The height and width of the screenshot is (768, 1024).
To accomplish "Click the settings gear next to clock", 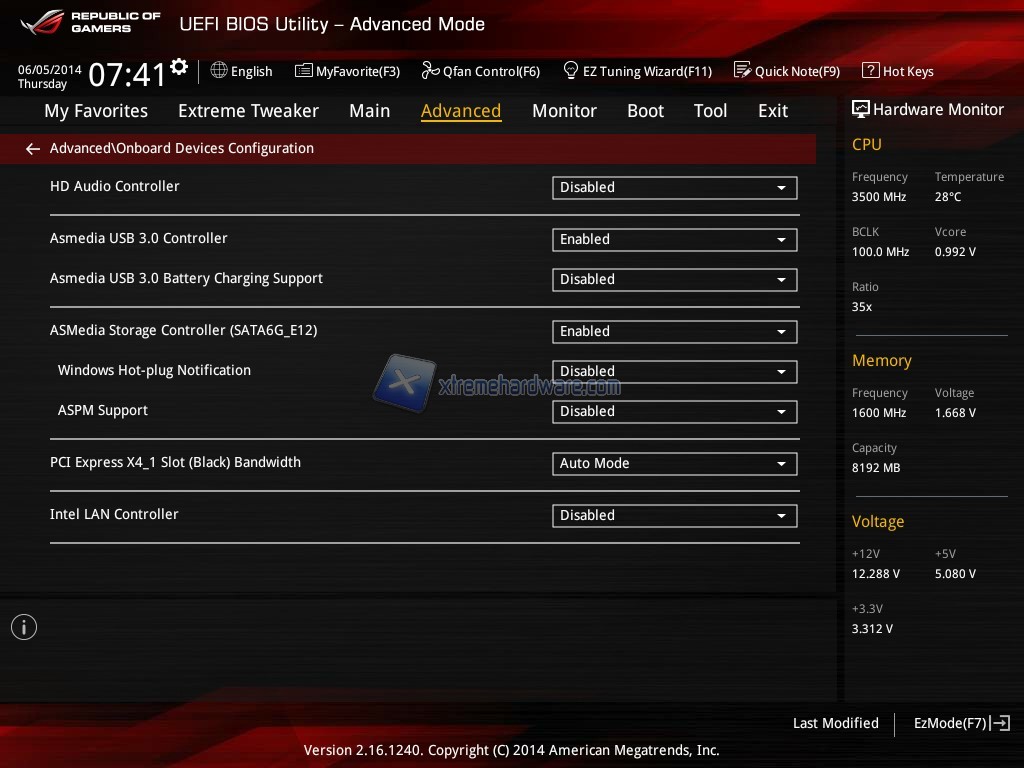I will tap(179, 67).
